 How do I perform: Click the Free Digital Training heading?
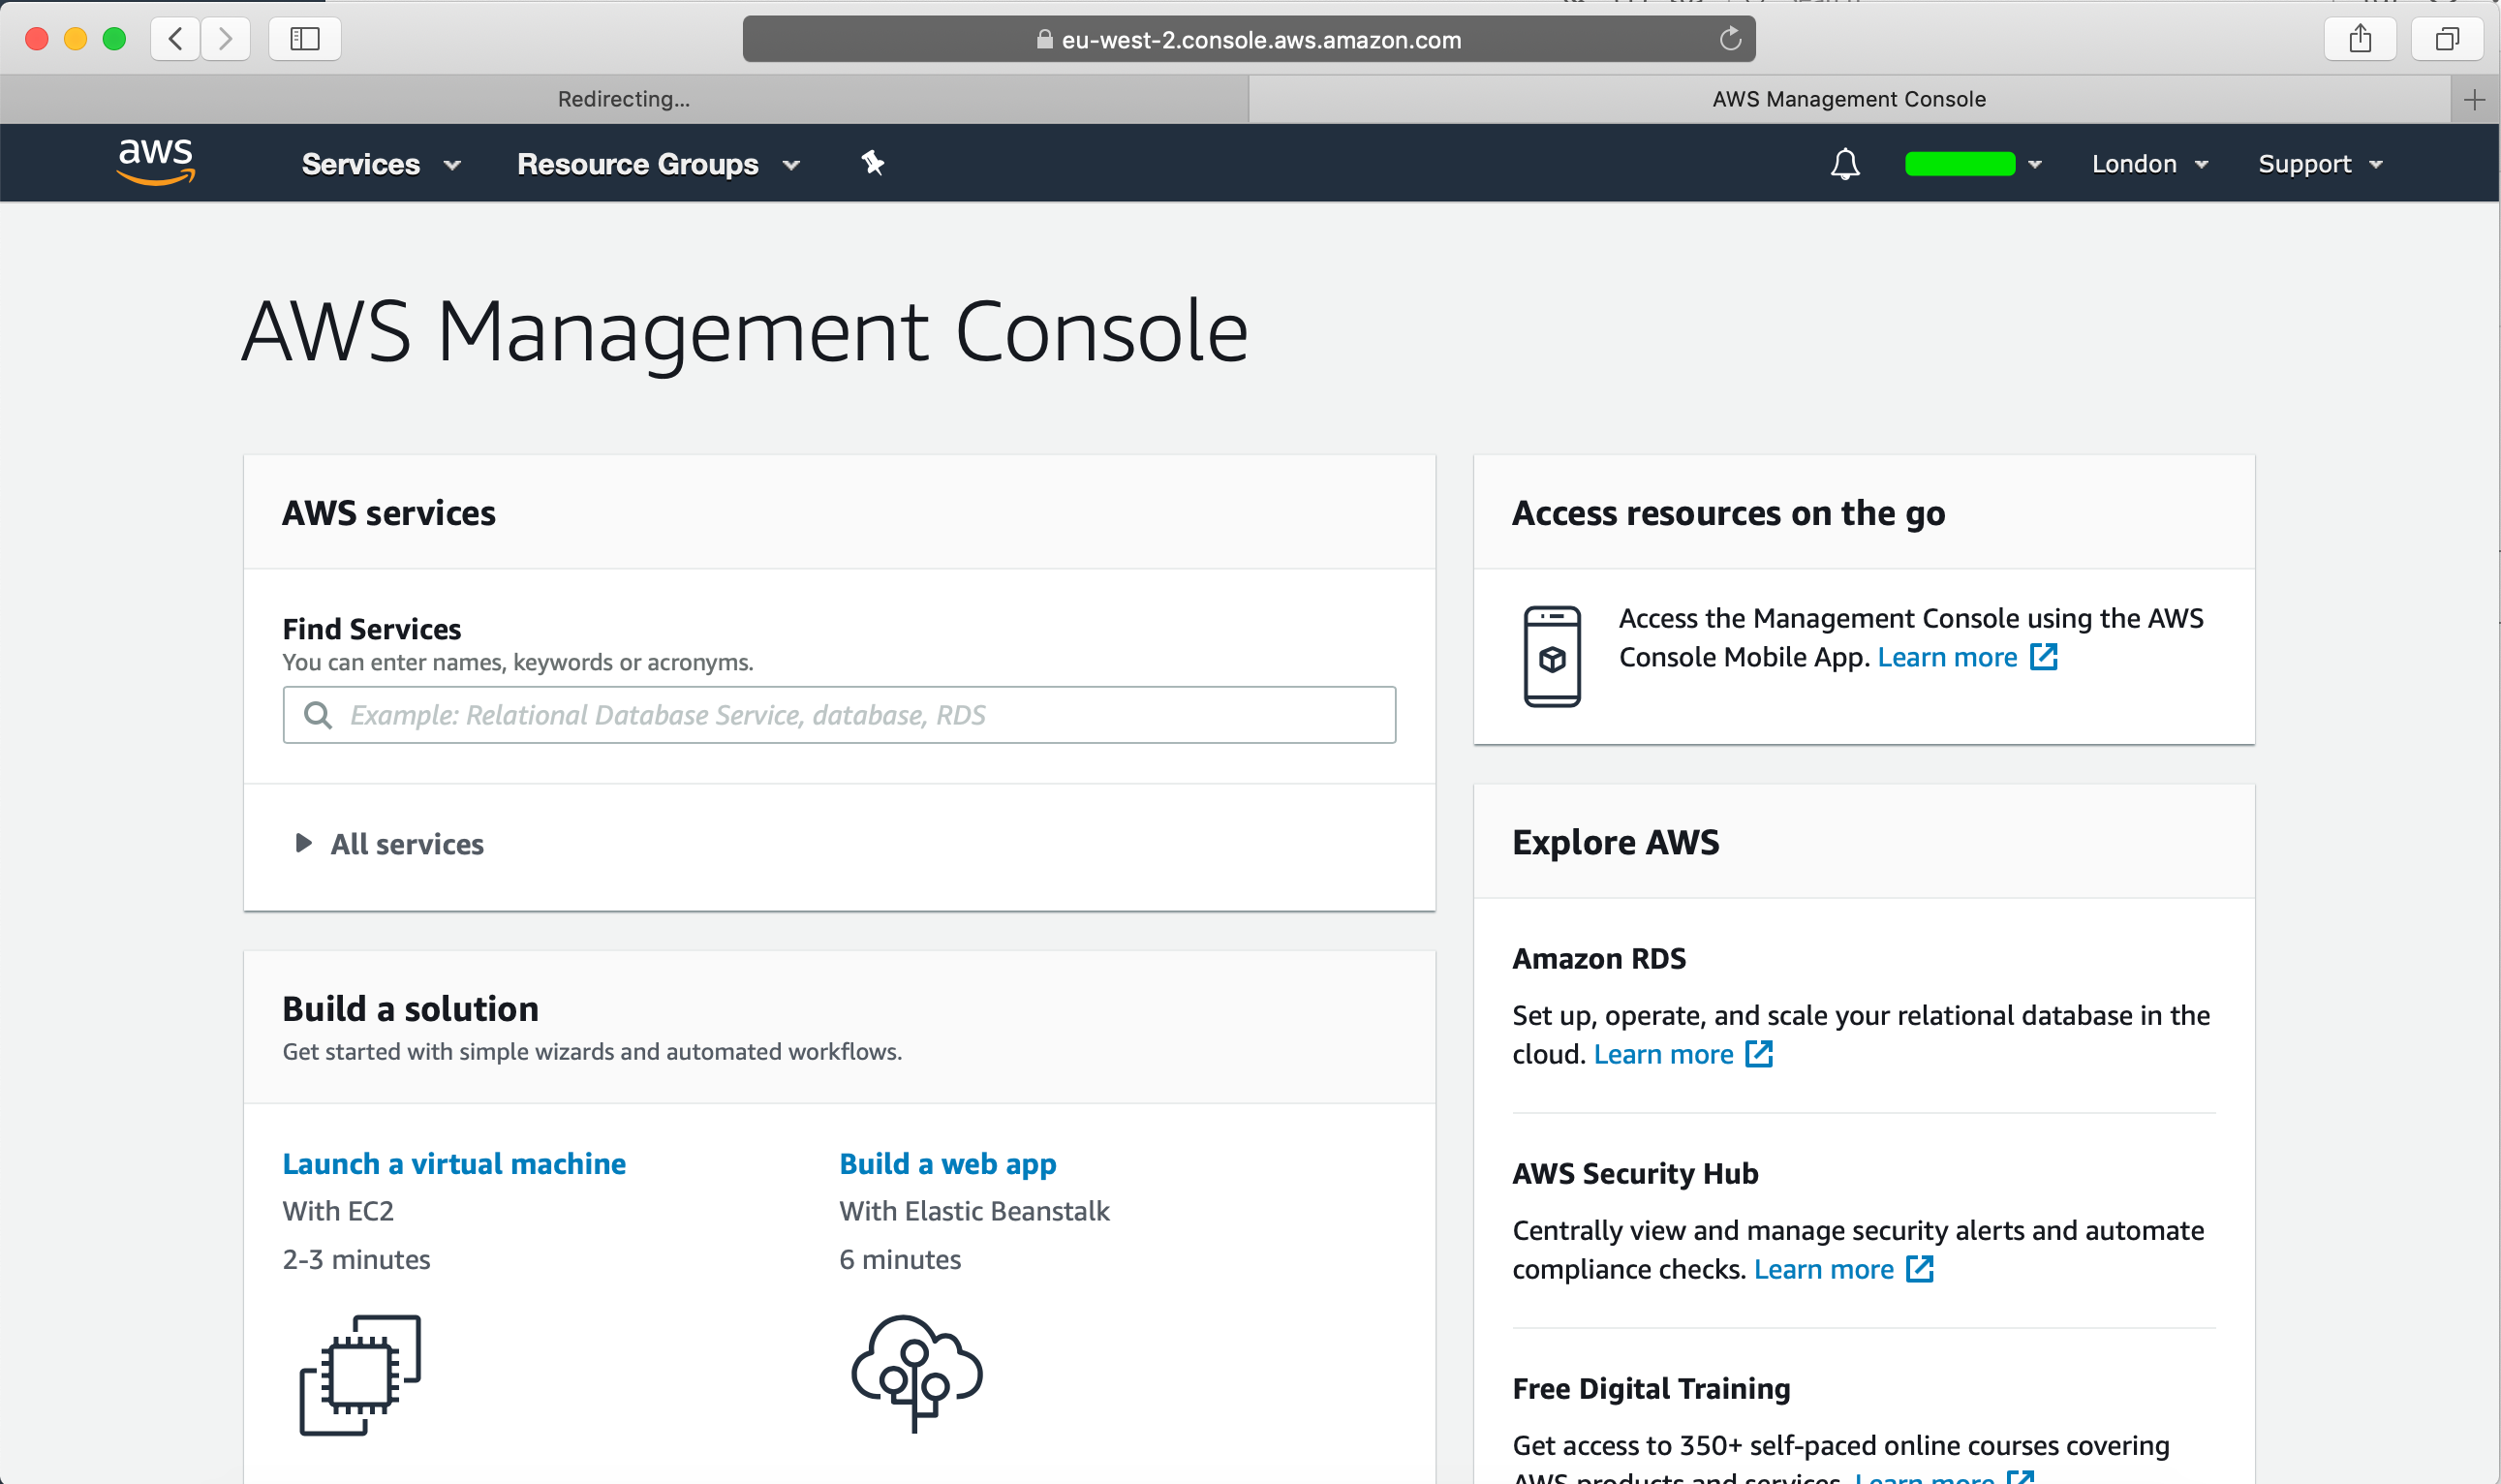pyautogui.click(x=1651, y=1388)
